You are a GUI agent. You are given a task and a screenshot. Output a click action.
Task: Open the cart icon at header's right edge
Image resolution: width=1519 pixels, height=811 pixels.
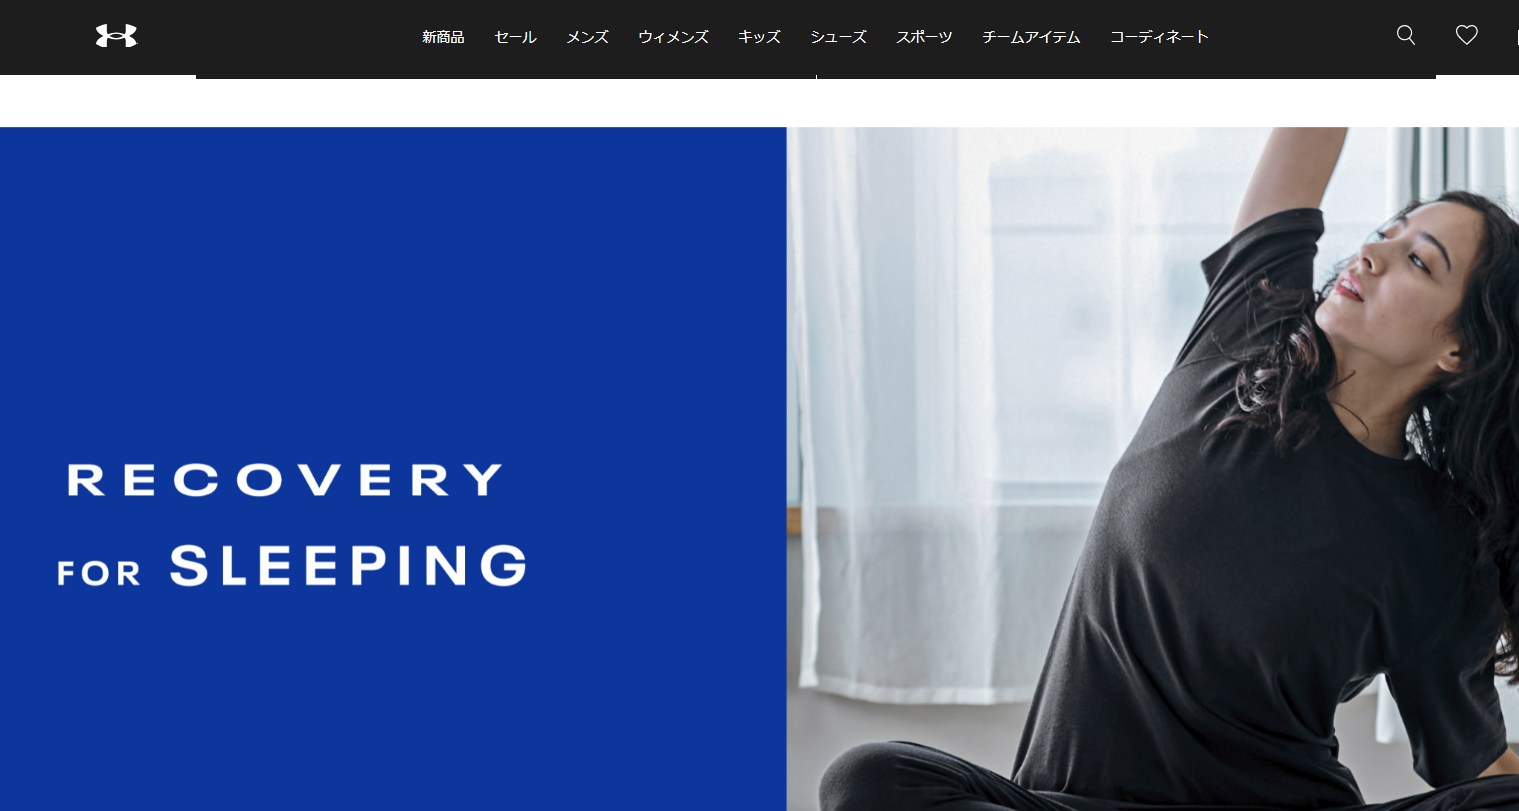[x=1516, y=36]
